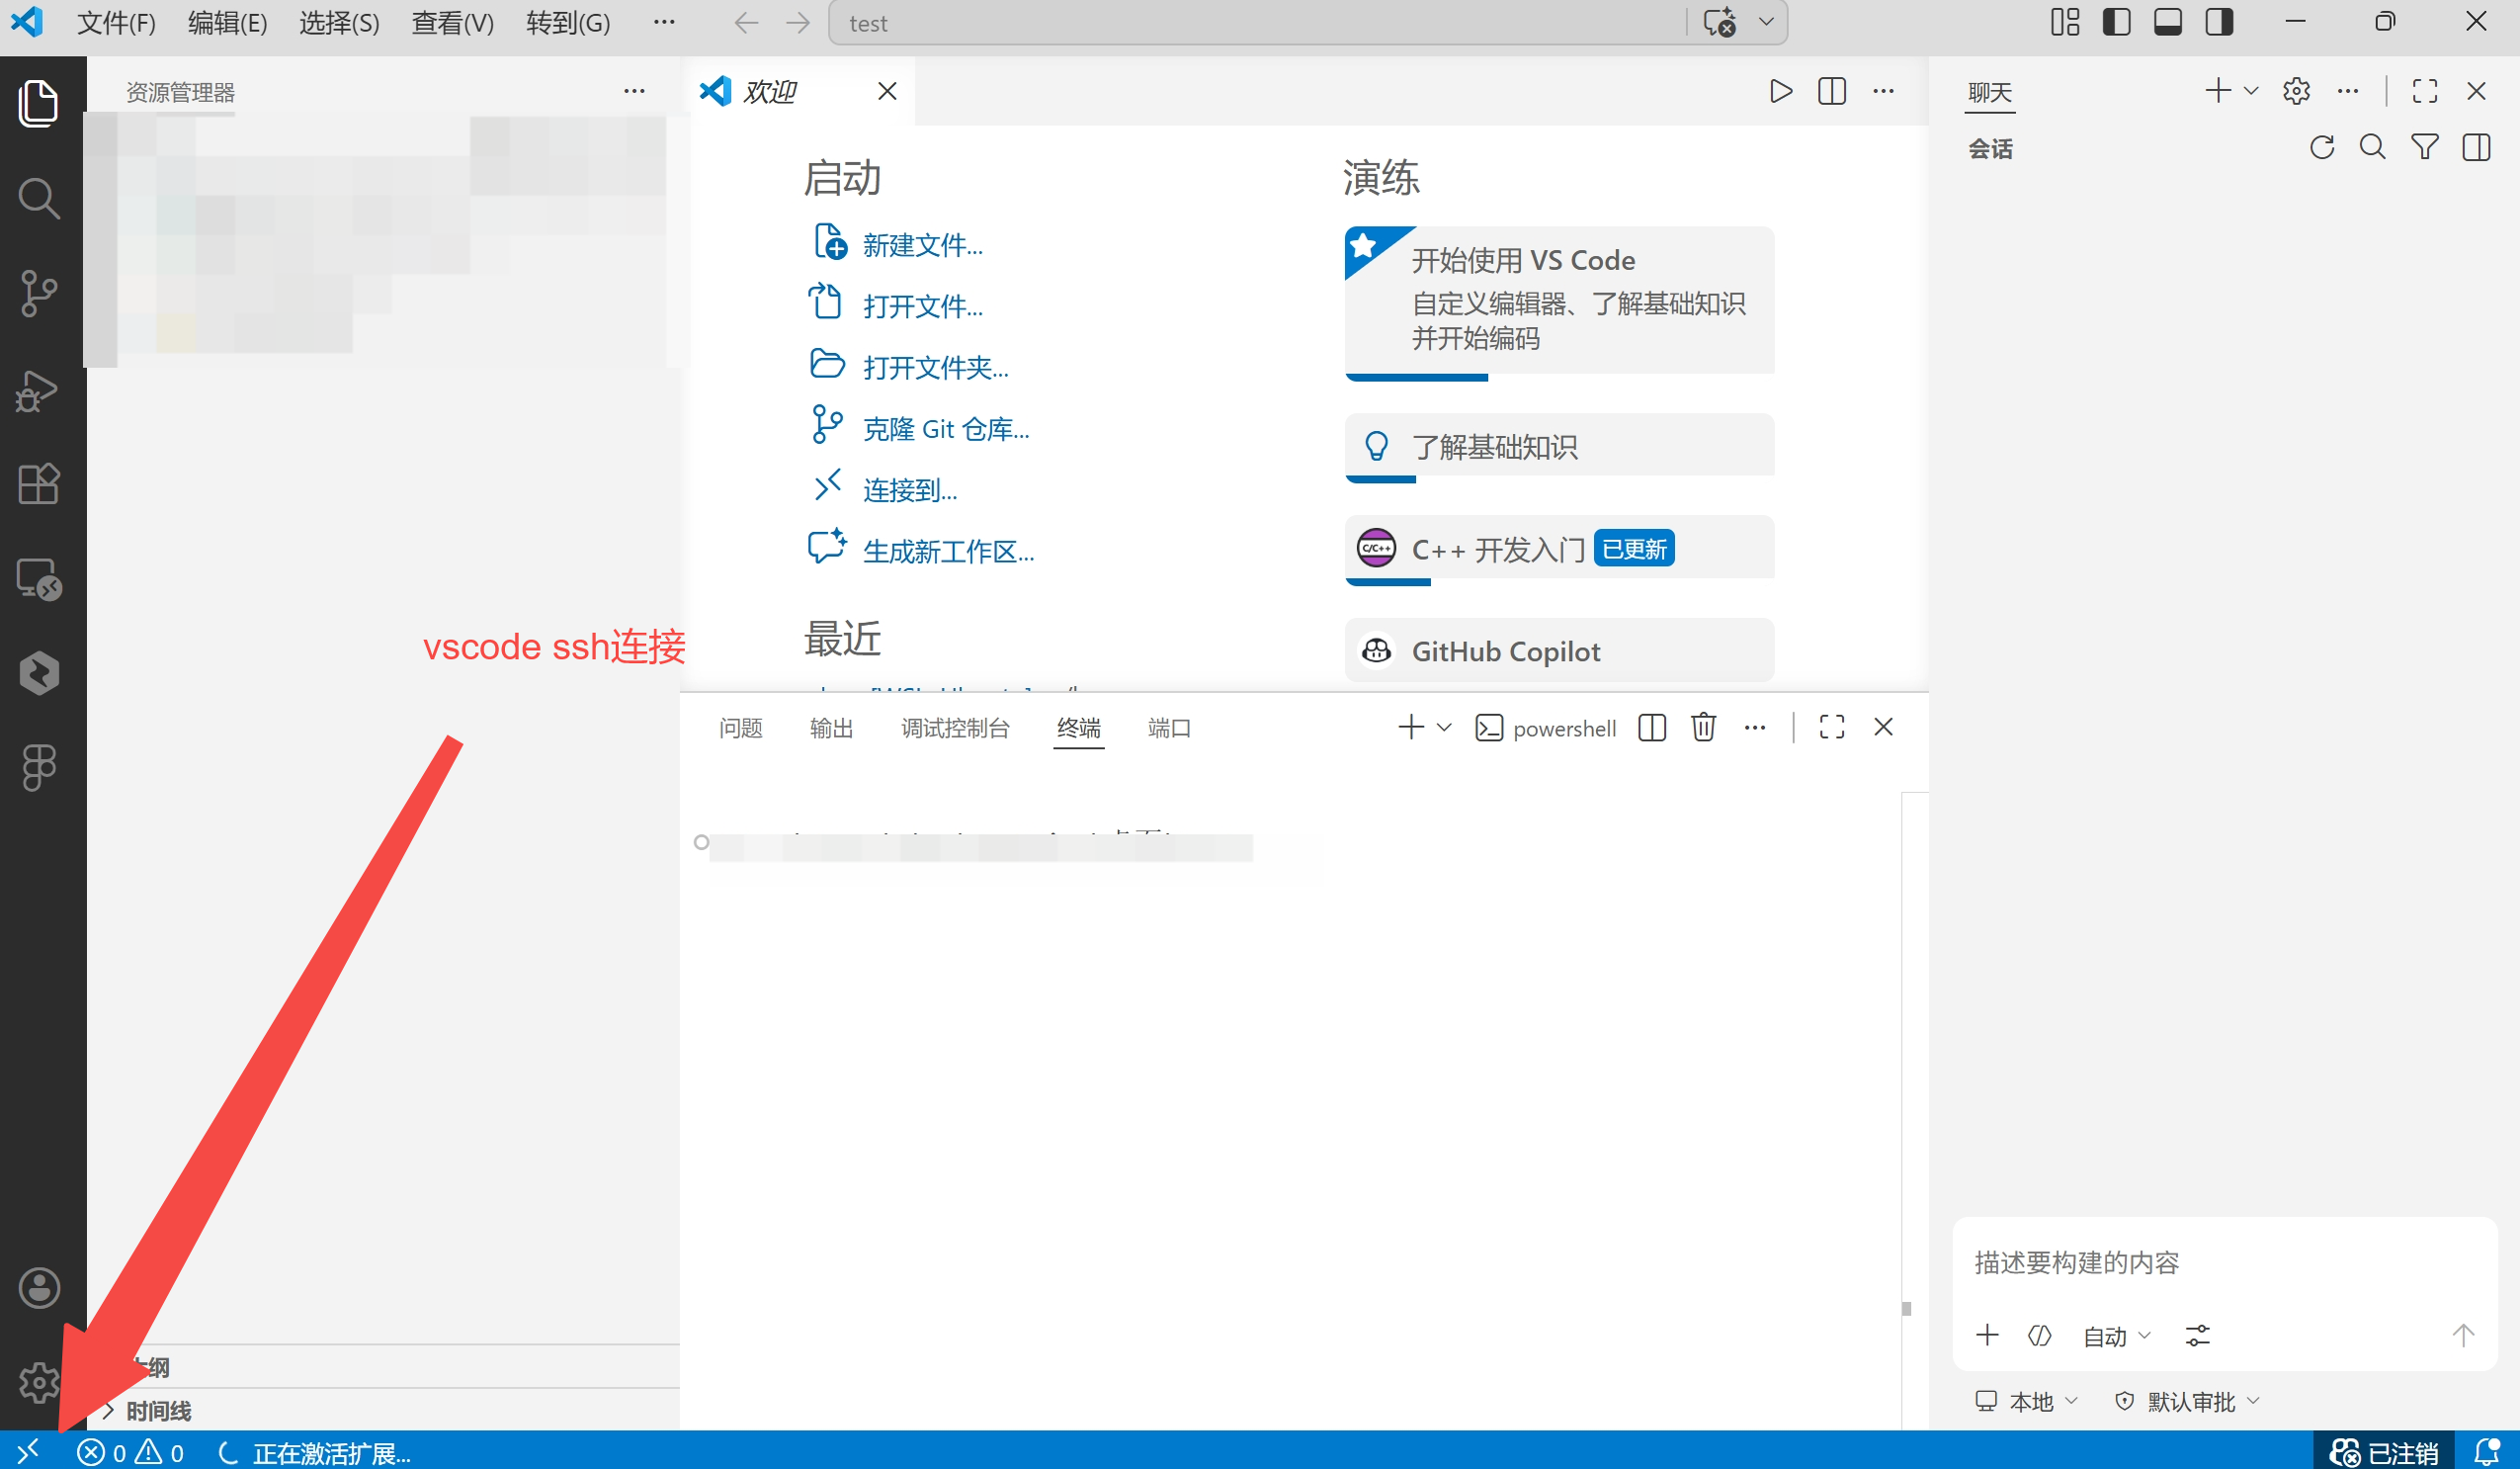The width and height of the screenshot is (2520, 1469).
Task: Click the test command center search box
Action: (x=1258, y=23)
